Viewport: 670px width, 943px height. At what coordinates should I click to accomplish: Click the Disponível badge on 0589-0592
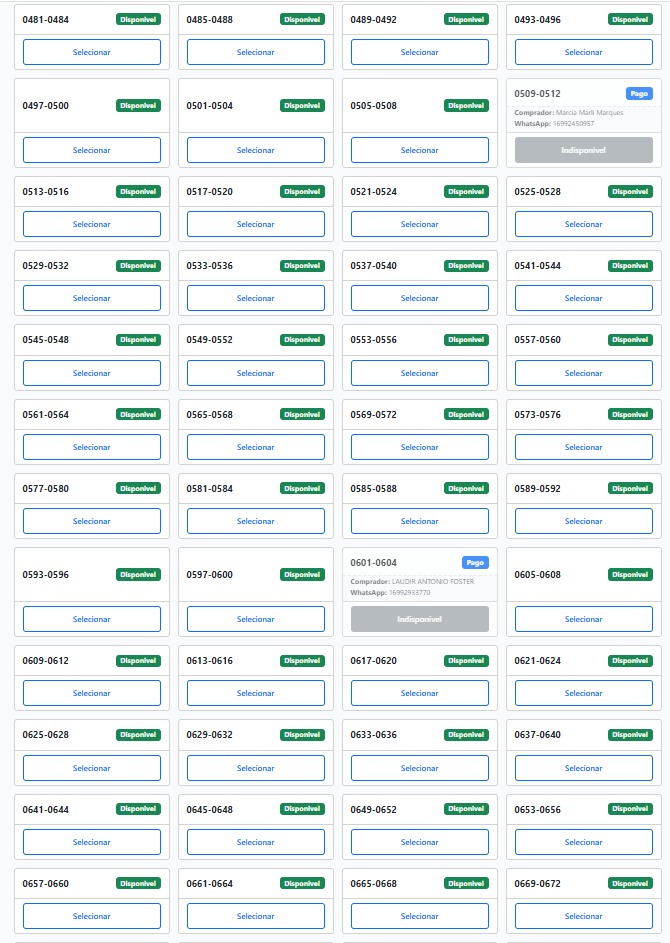[x=630, y=488]
